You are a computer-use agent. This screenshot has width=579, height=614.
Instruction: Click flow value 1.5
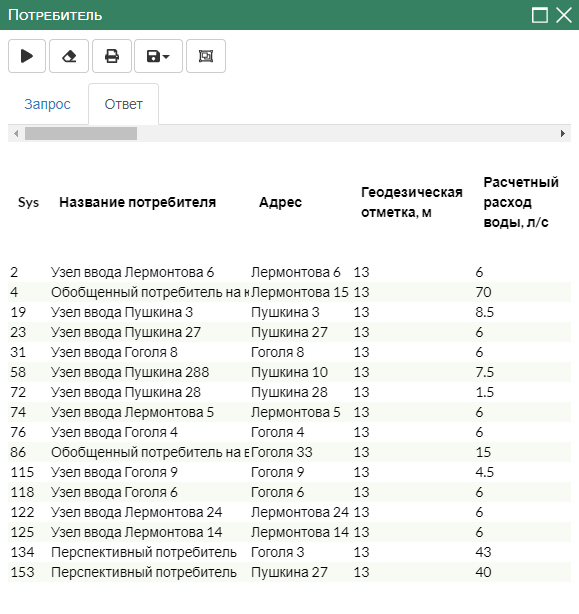[485, 392]
